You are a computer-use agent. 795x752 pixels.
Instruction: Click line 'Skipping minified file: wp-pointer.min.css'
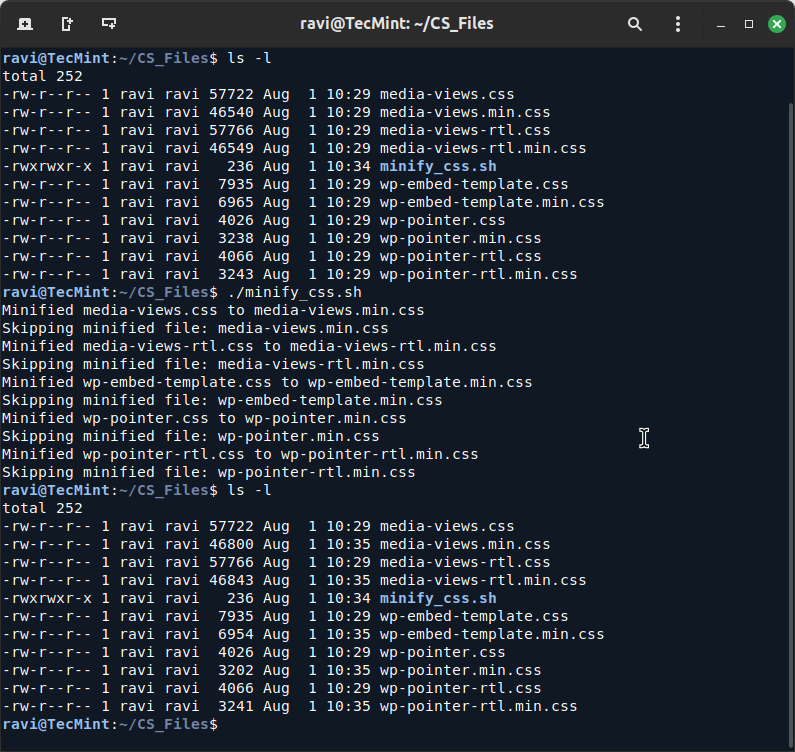(191, 437)
